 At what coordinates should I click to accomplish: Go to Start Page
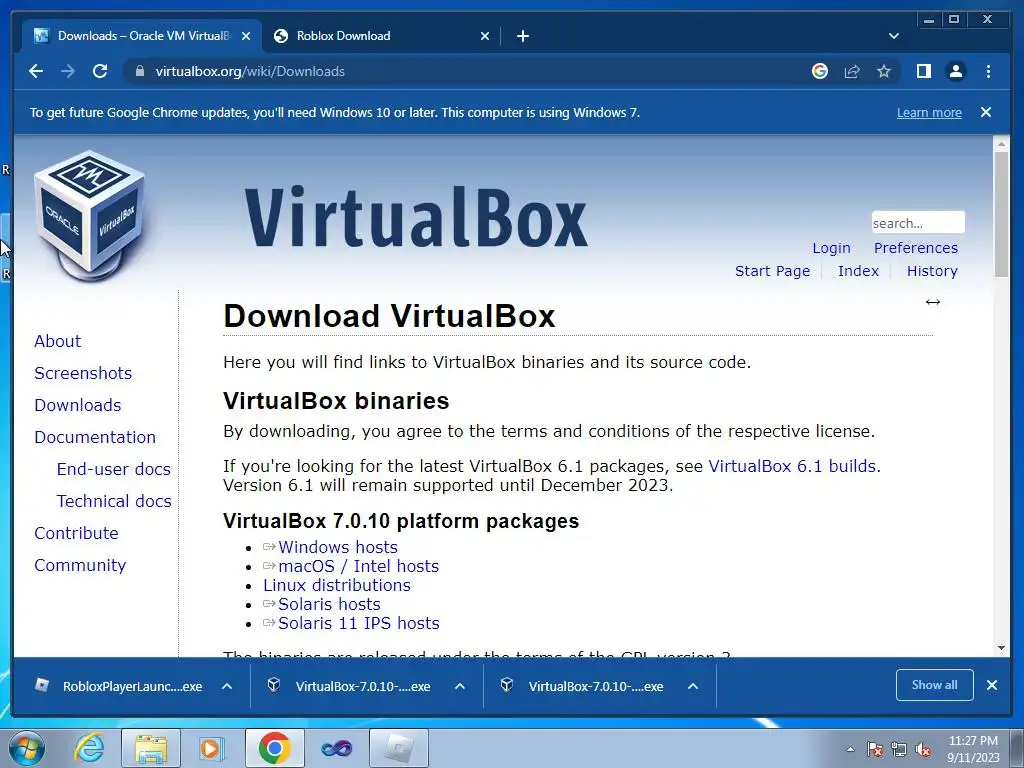pos(772,271)
